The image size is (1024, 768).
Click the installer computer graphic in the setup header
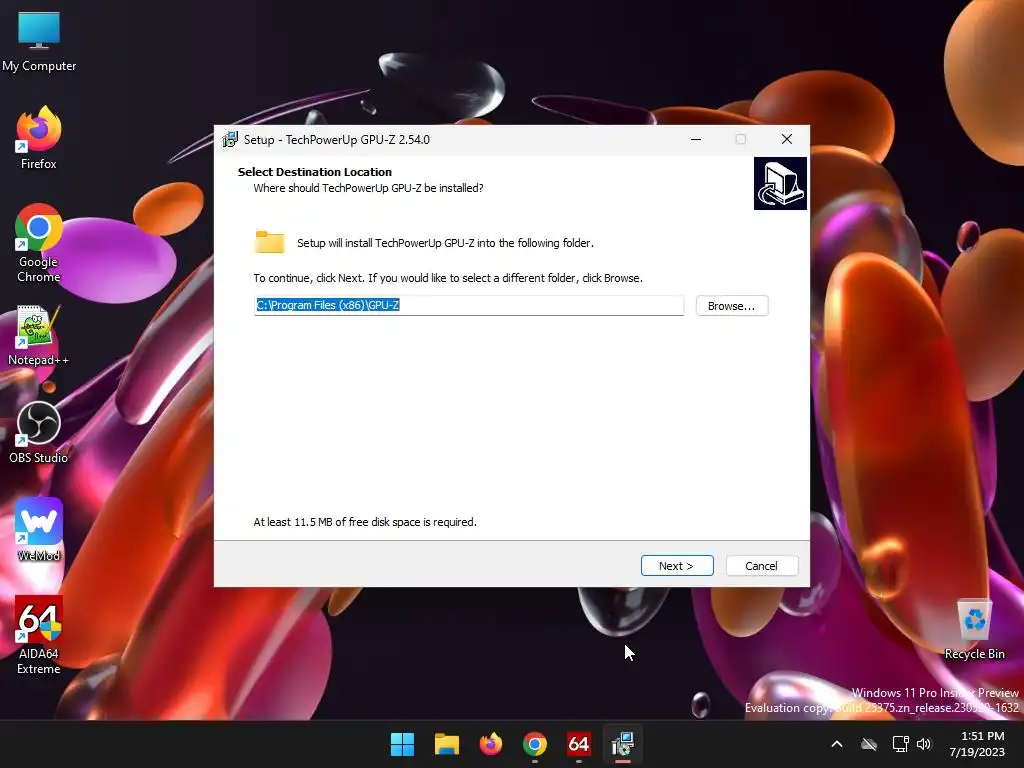click(x=780, y=184)
